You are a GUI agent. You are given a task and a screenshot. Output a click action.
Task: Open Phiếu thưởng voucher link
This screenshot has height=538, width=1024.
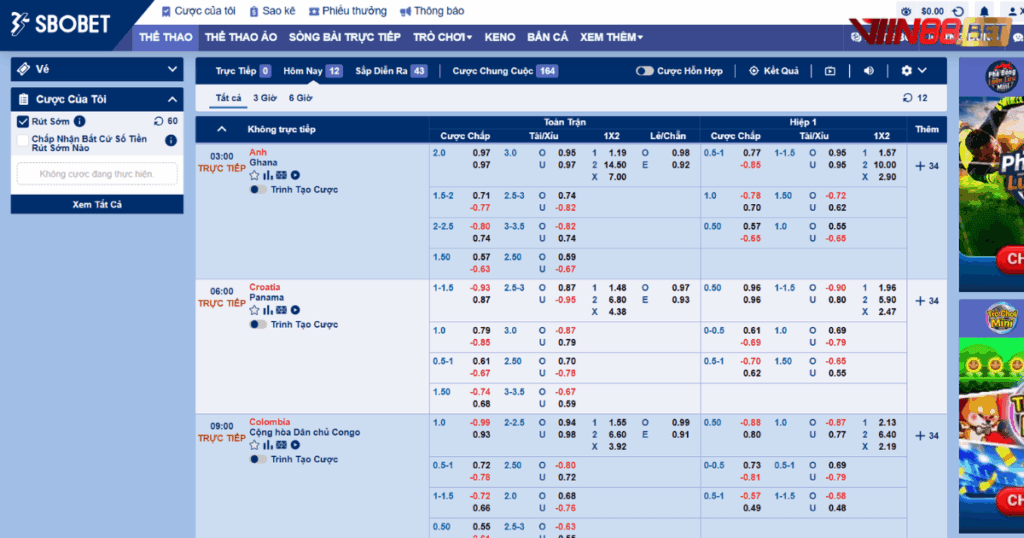coord(347,11)
